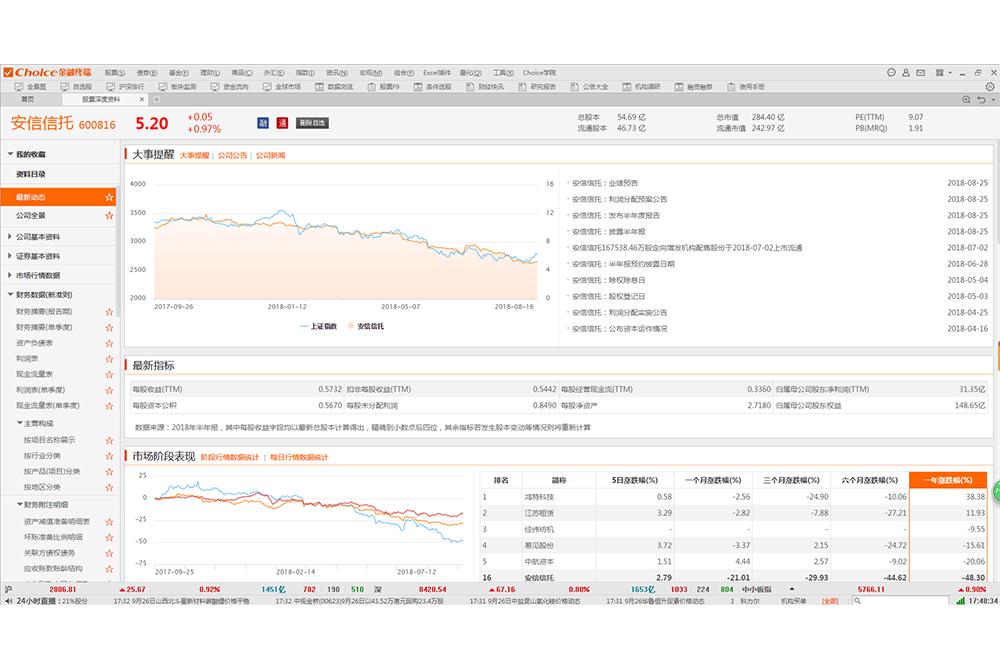
Task: Open the 每日行情数据统计 link
Action: [x=298, y=457]
